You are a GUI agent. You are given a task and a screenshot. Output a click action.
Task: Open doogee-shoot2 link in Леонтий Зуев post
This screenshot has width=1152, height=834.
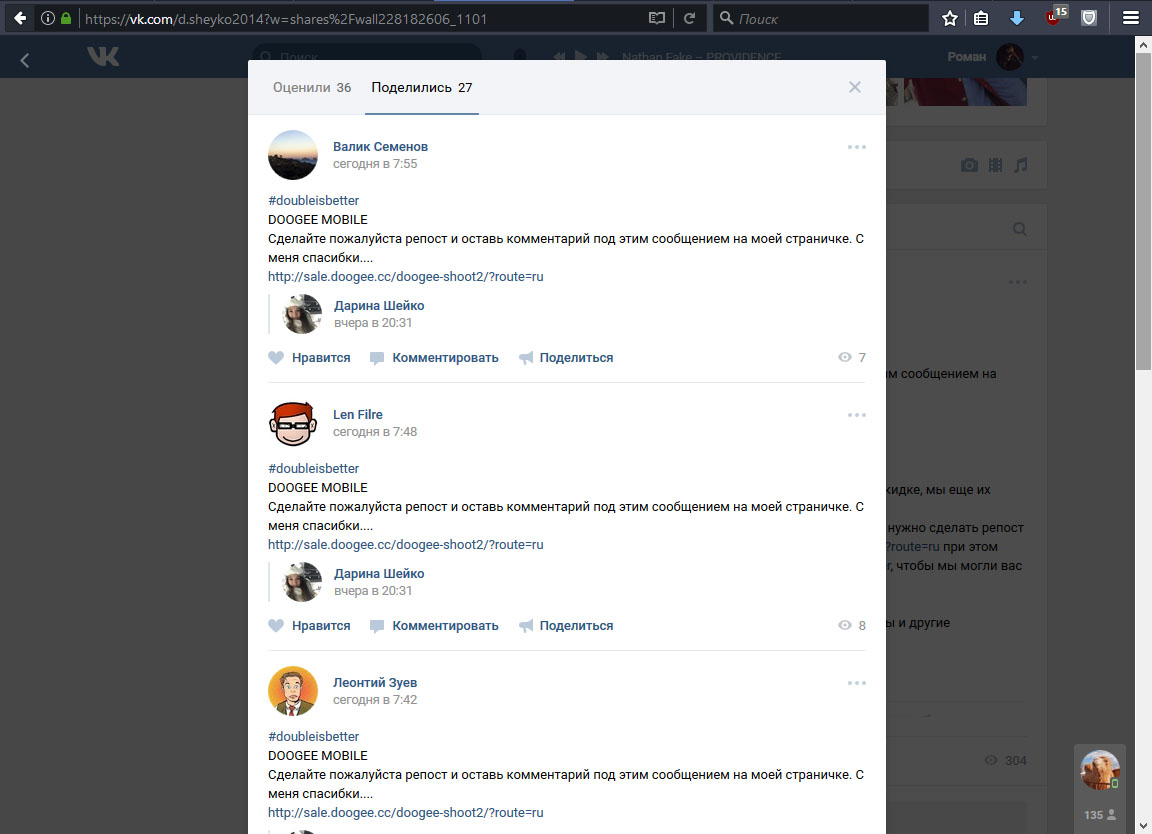406,813
